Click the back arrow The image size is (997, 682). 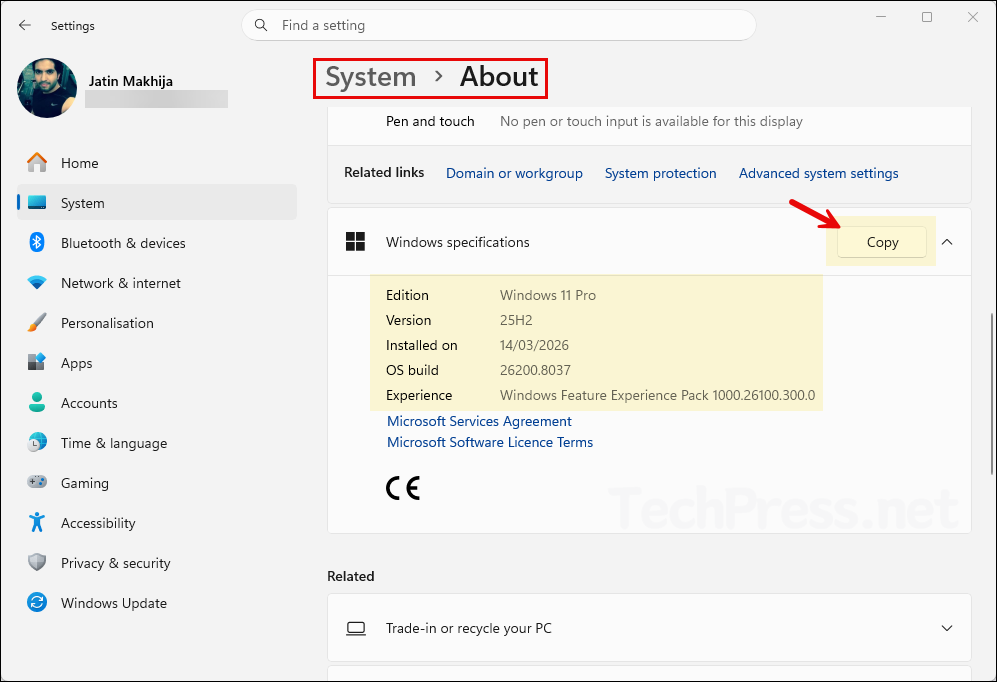pyautogui.click(x=24, y=25)
